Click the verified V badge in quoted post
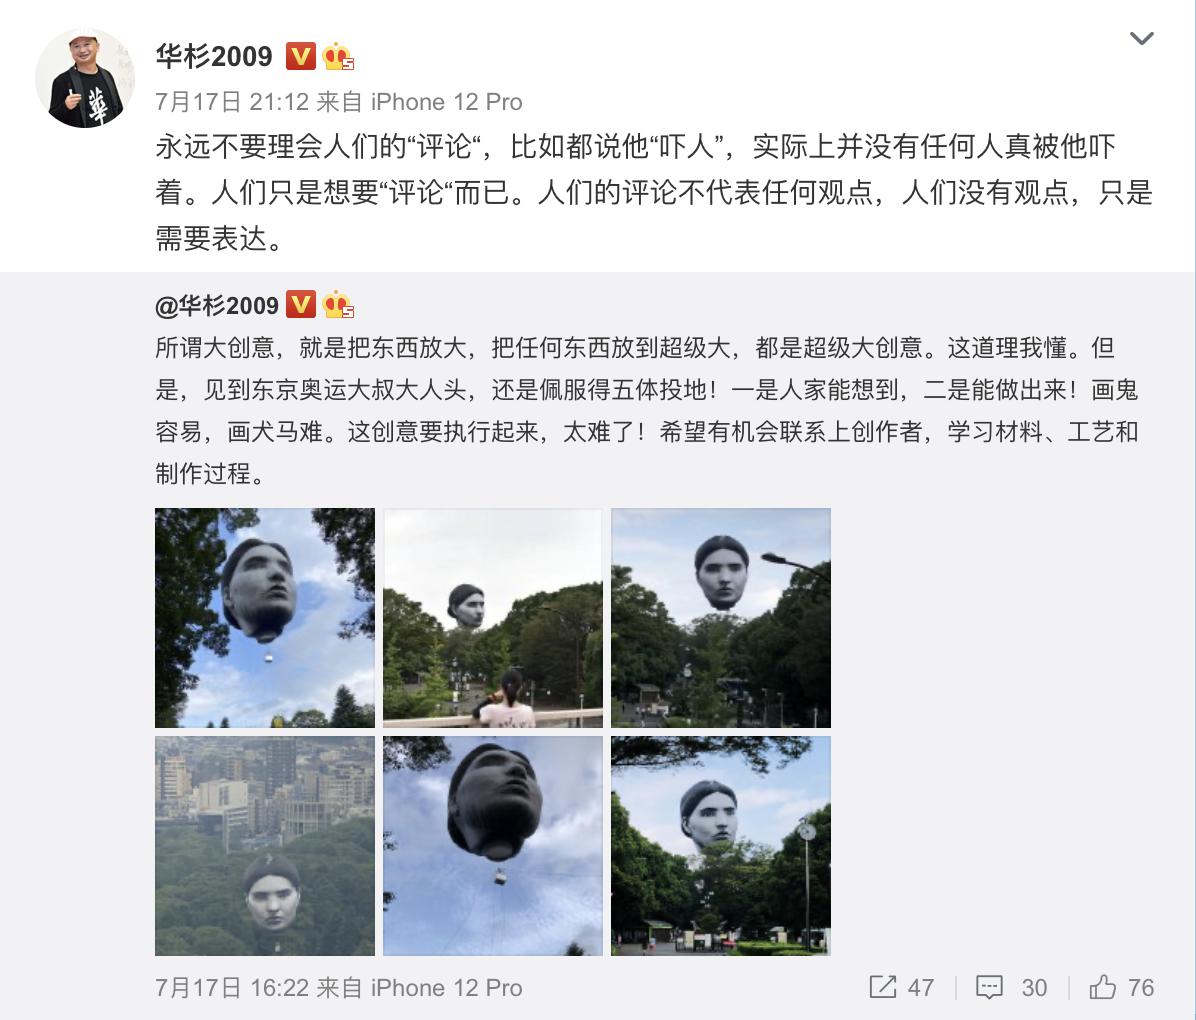The image size is (1196, 1020). pos(301,304)
